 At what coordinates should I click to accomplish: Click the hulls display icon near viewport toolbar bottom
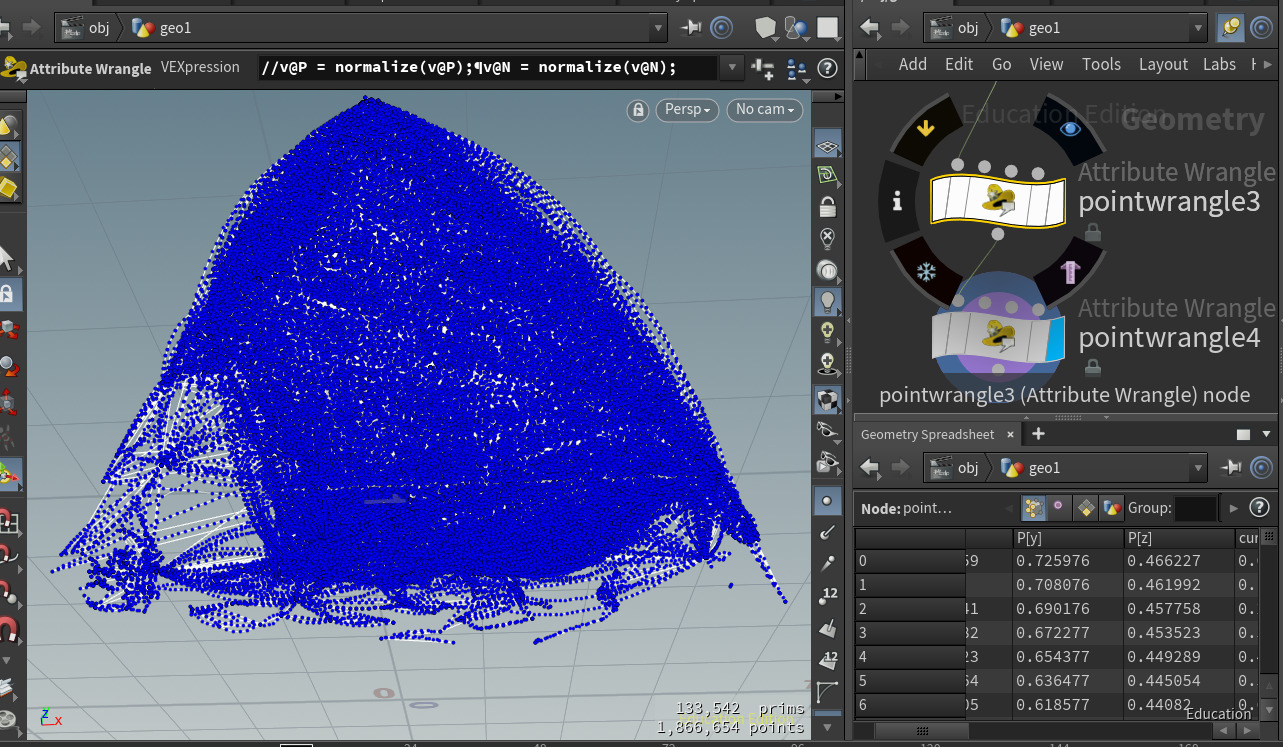tap(827, 692)
